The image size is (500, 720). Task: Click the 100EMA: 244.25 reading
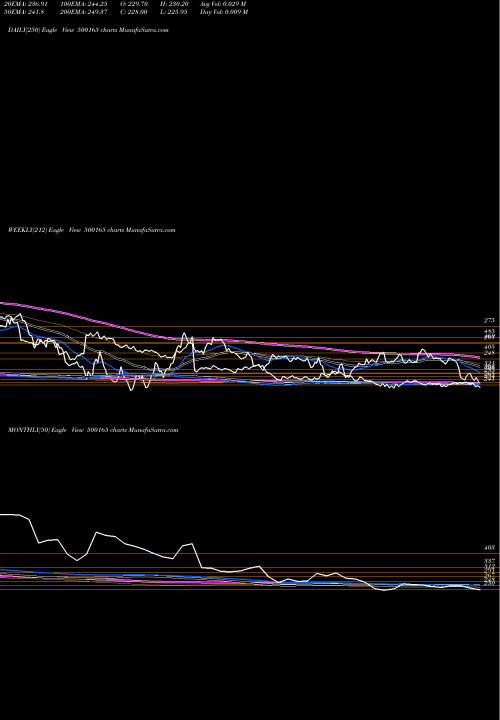click(x=84, y=4)
